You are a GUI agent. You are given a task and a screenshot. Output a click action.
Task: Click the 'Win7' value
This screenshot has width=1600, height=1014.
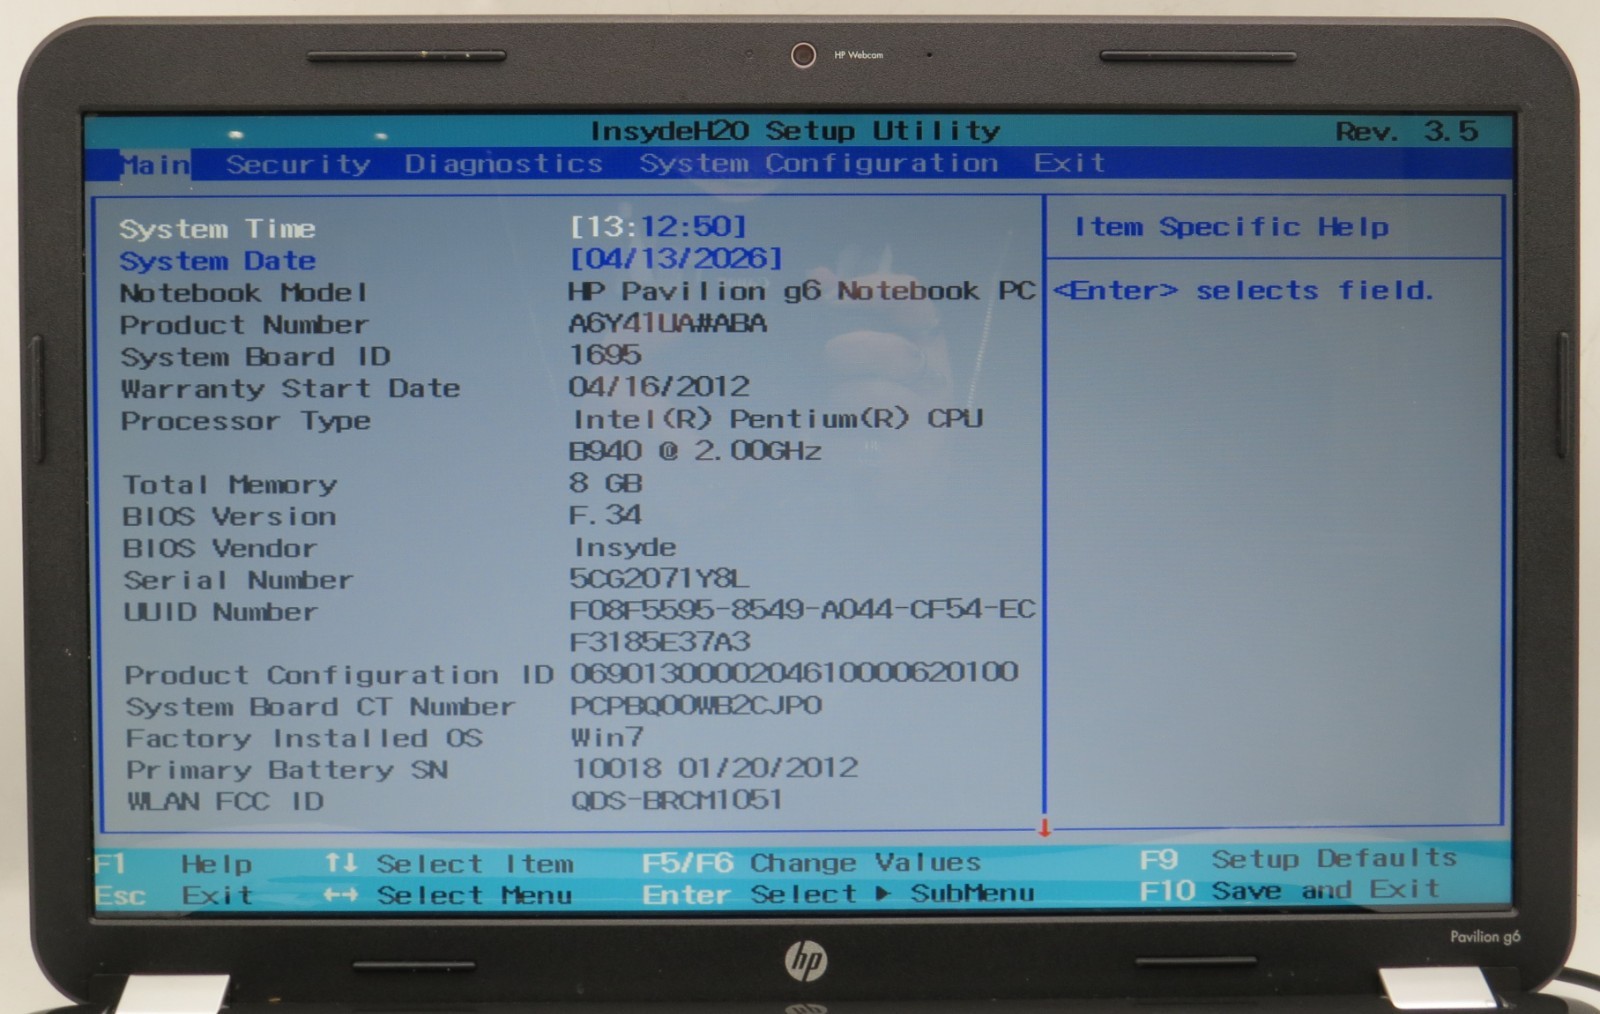click(x=607, y=737)
